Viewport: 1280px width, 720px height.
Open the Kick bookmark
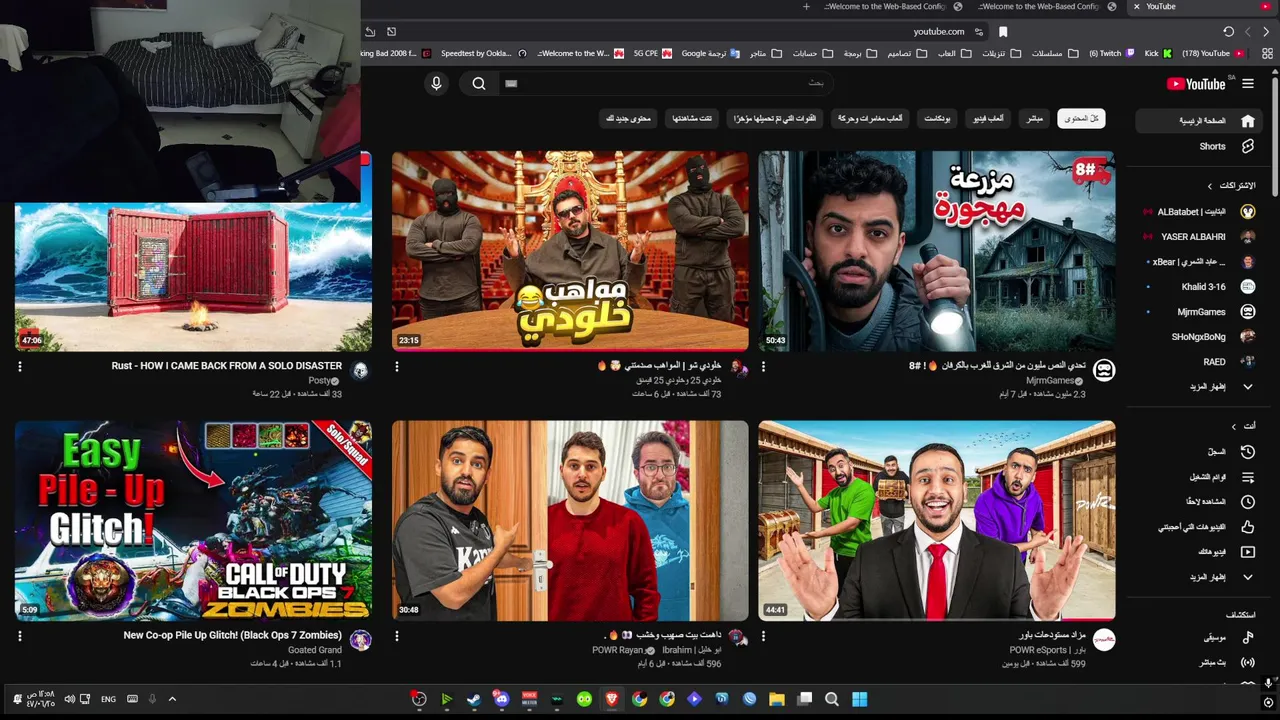point(1157,53)
